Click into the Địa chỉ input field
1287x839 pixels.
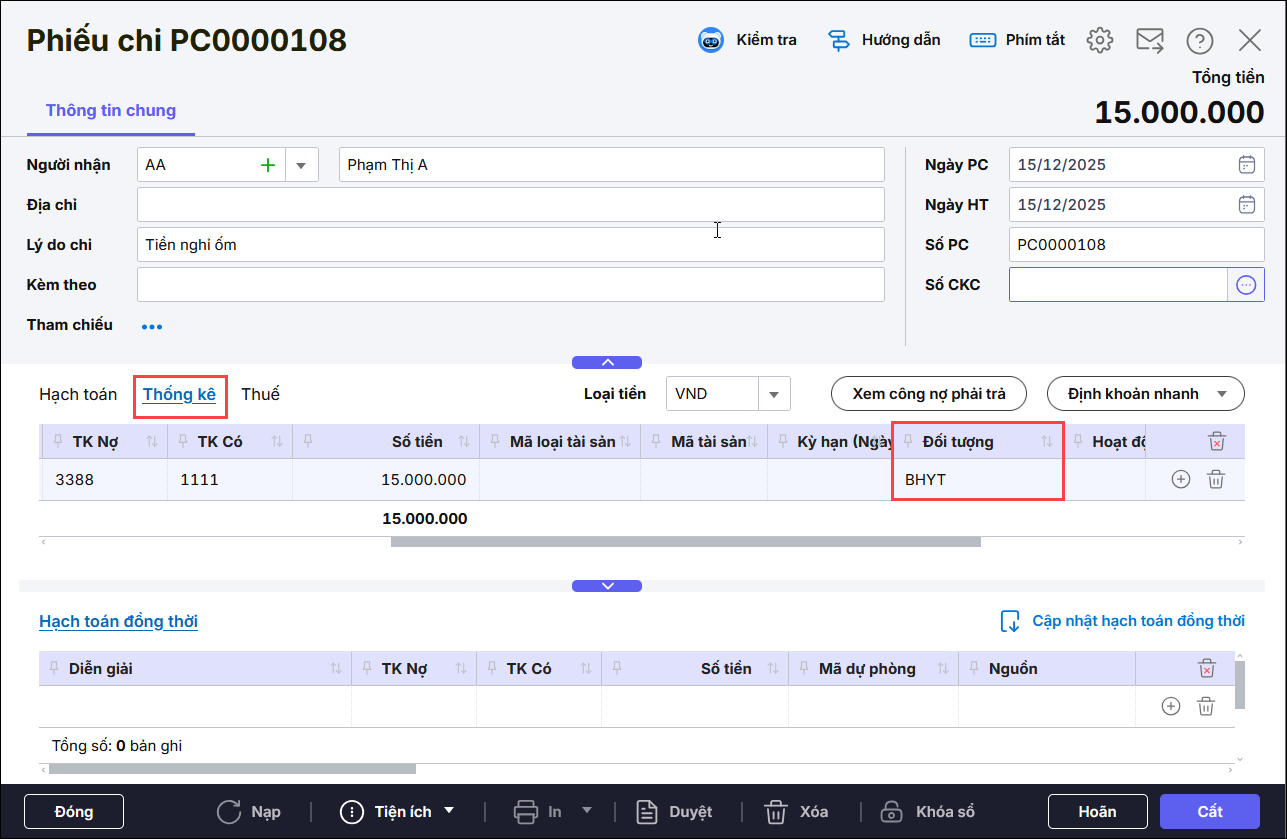(510, 205)
